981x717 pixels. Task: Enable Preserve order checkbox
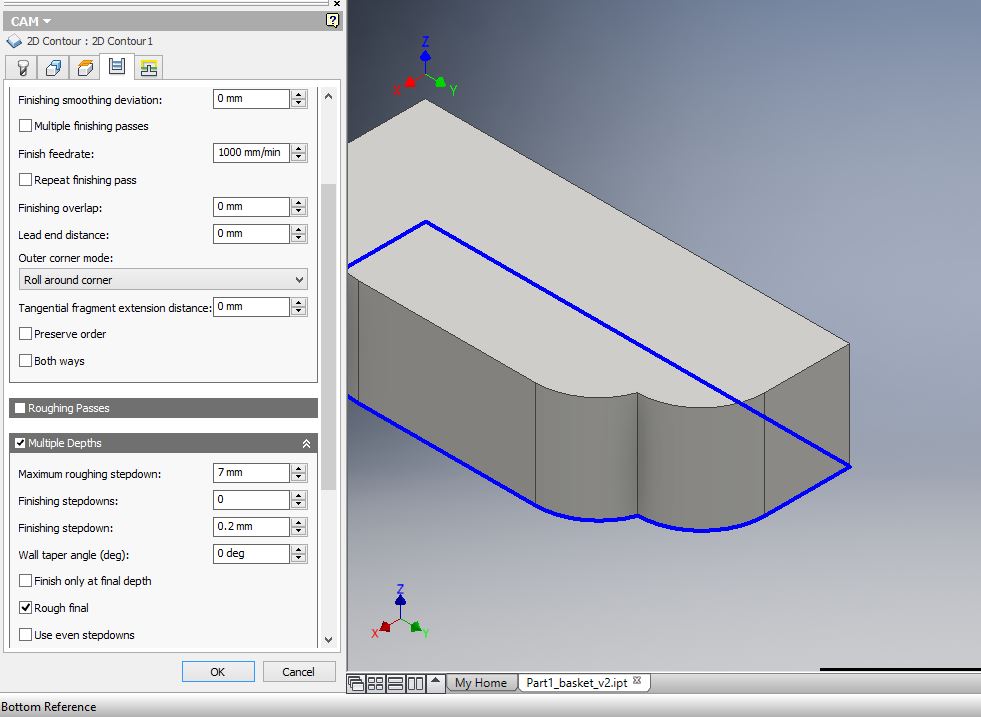26,333
